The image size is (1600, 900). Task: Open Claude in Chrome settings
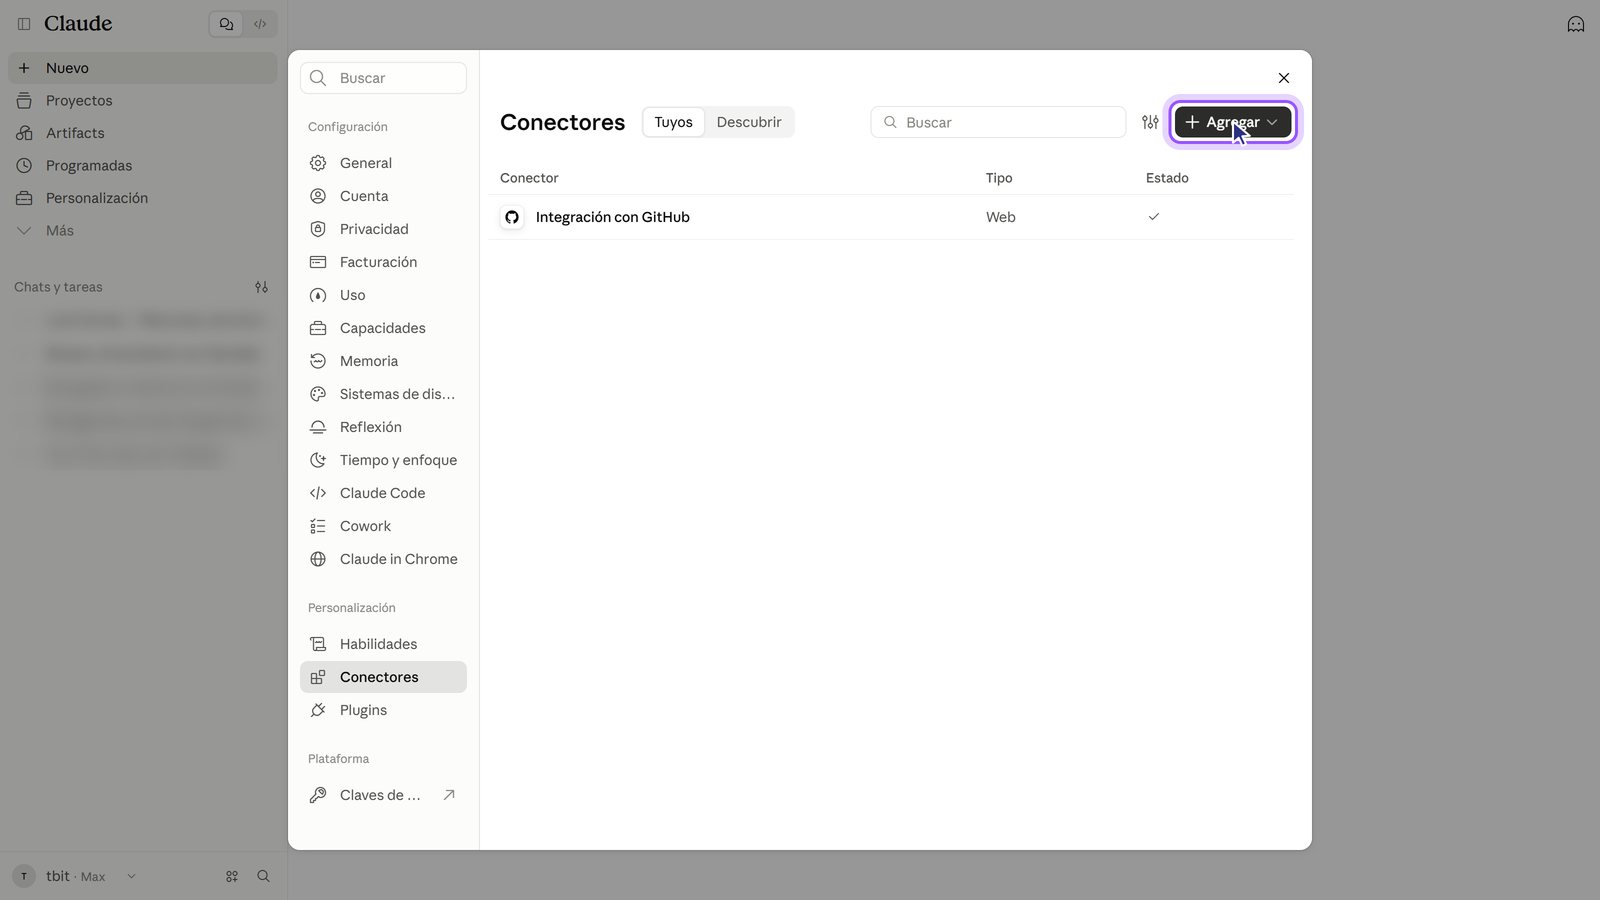383,559
